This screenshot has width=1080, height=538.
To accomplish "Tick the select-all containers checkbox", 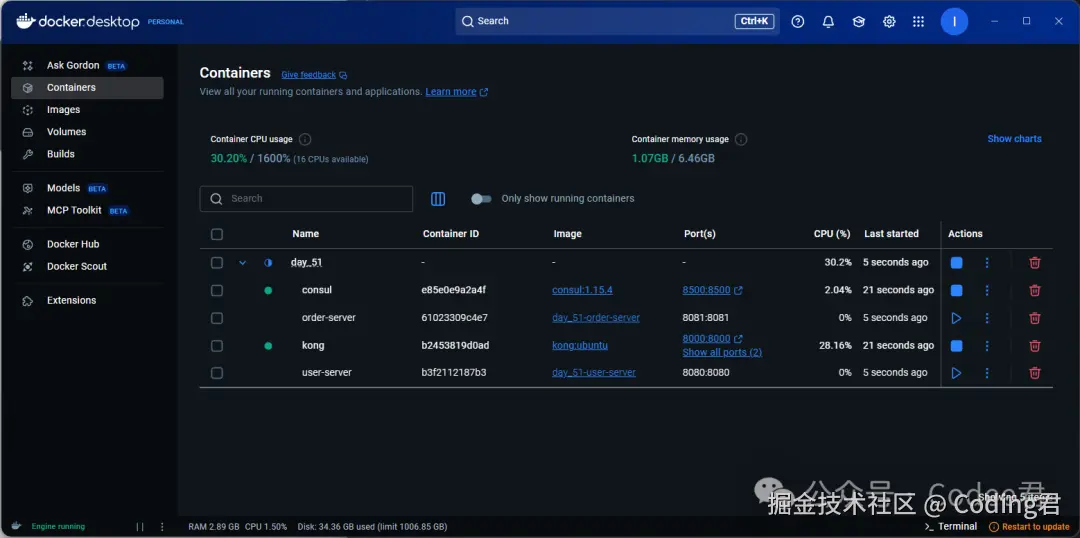I will [x=217, y=234].
